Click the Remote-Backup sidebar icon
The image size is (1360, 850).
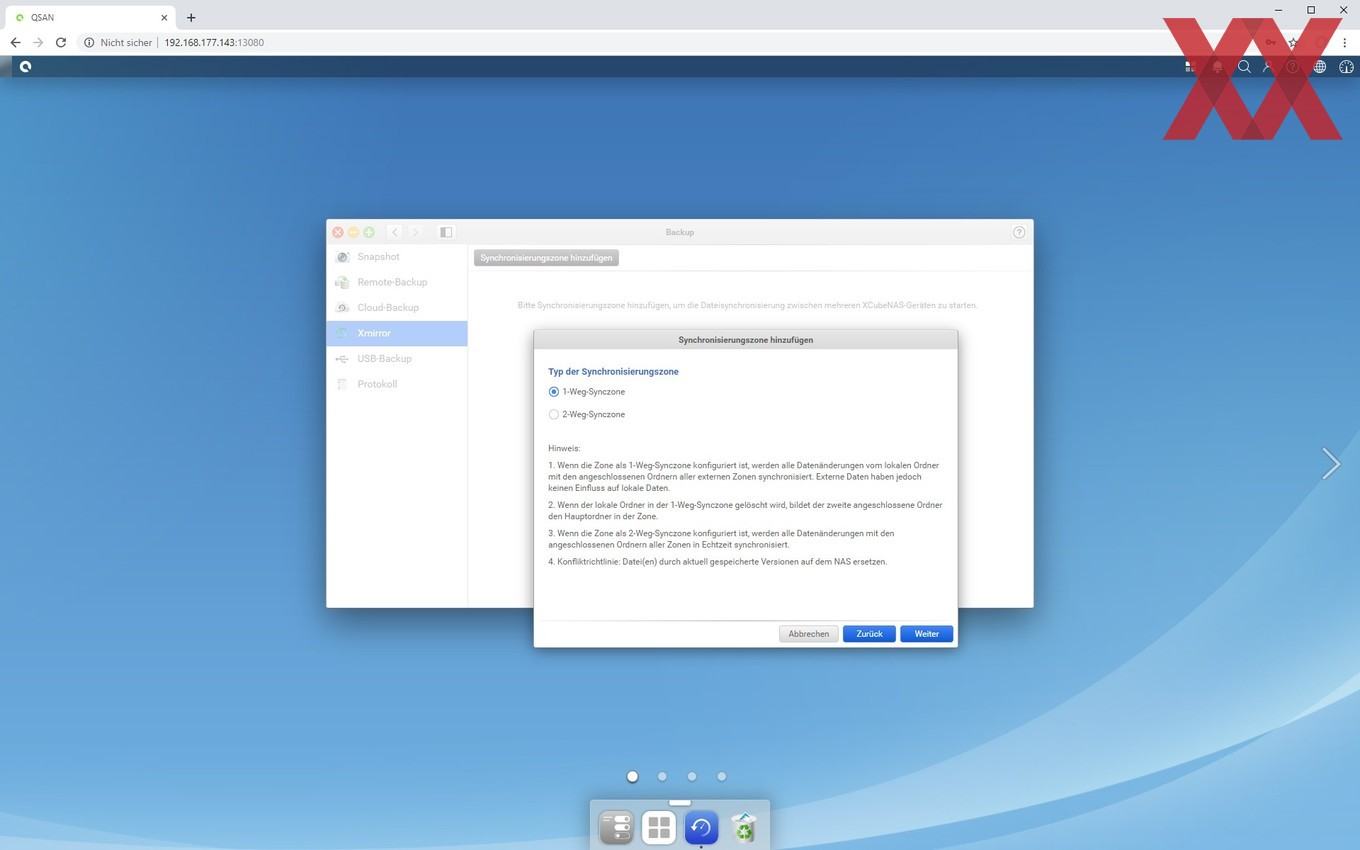tap(342, 282)
